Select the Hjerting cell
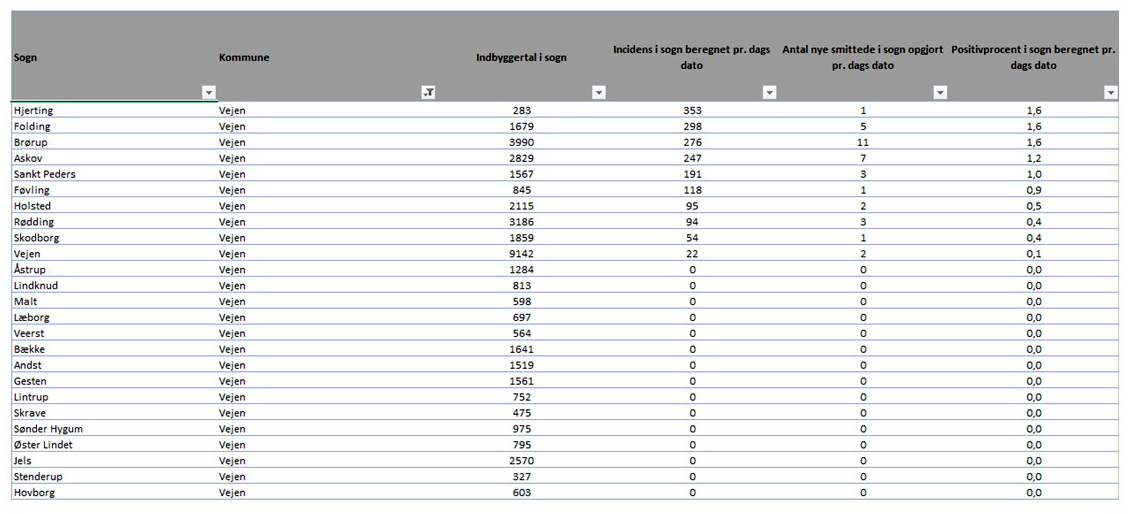 pos(113,111)
